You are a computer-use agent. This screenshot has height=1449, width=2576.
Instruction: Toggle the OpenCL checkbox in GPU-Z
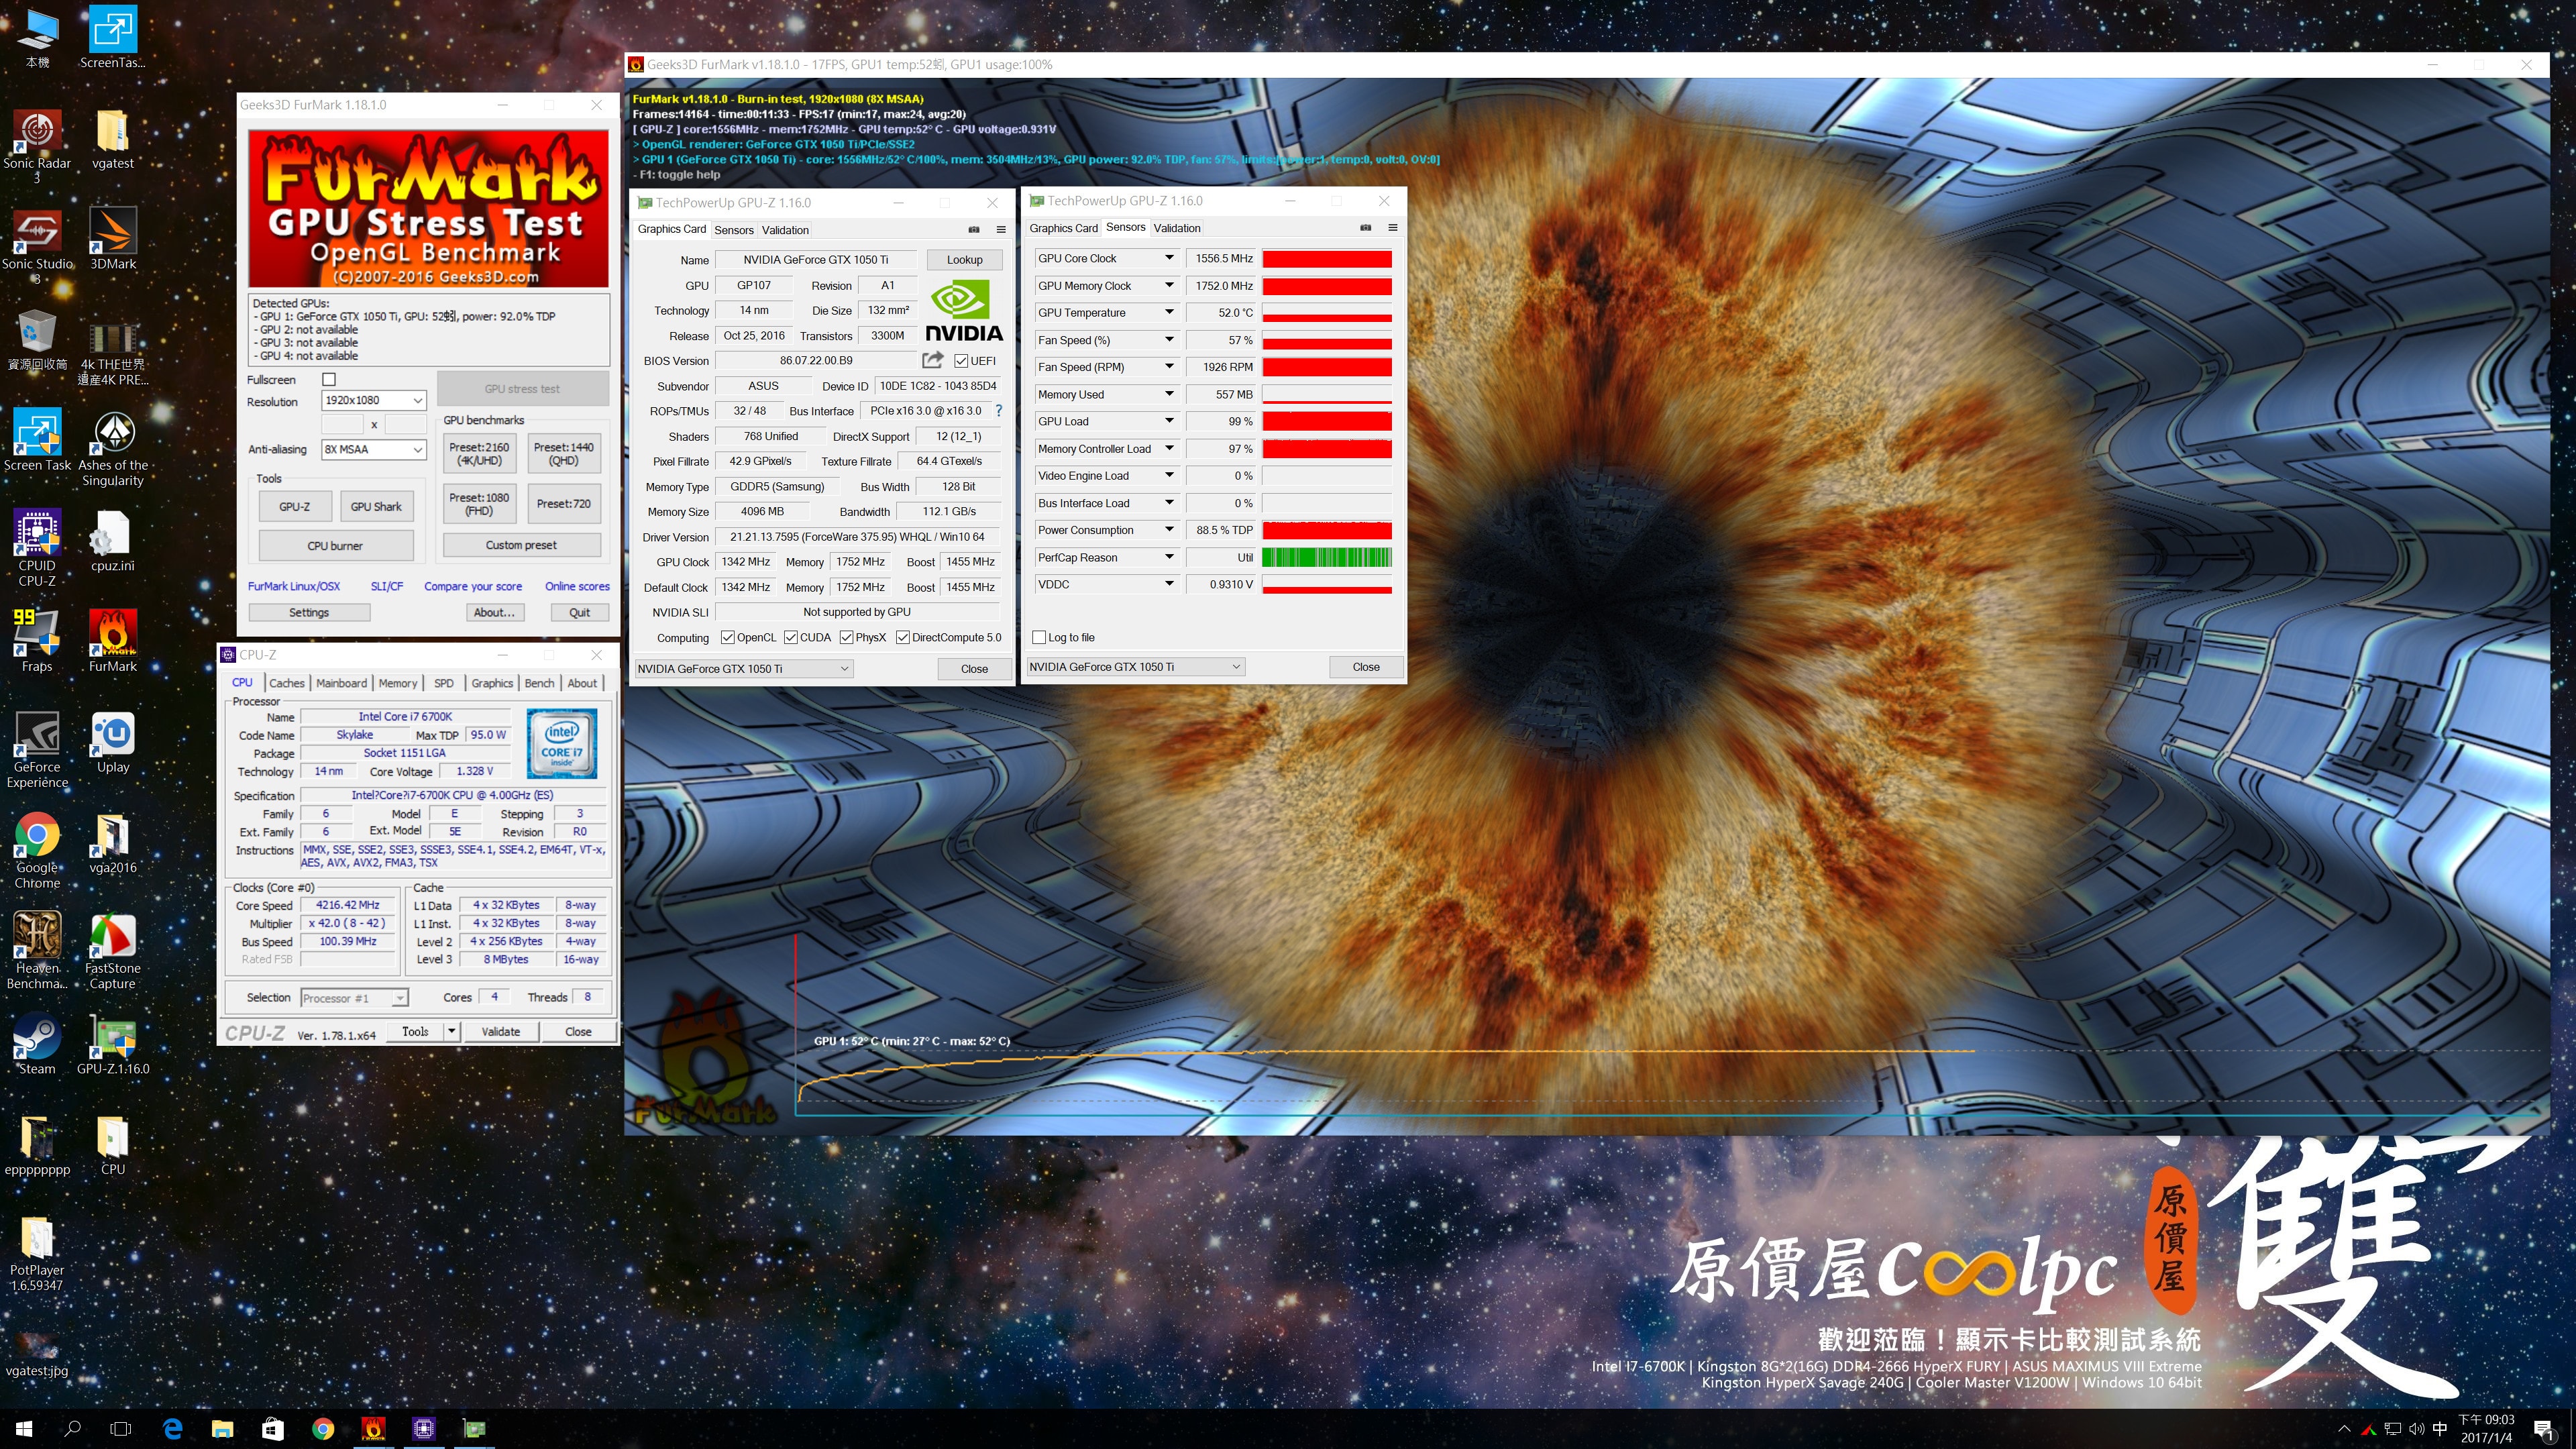pyautogui.click(x=727, y=638)
